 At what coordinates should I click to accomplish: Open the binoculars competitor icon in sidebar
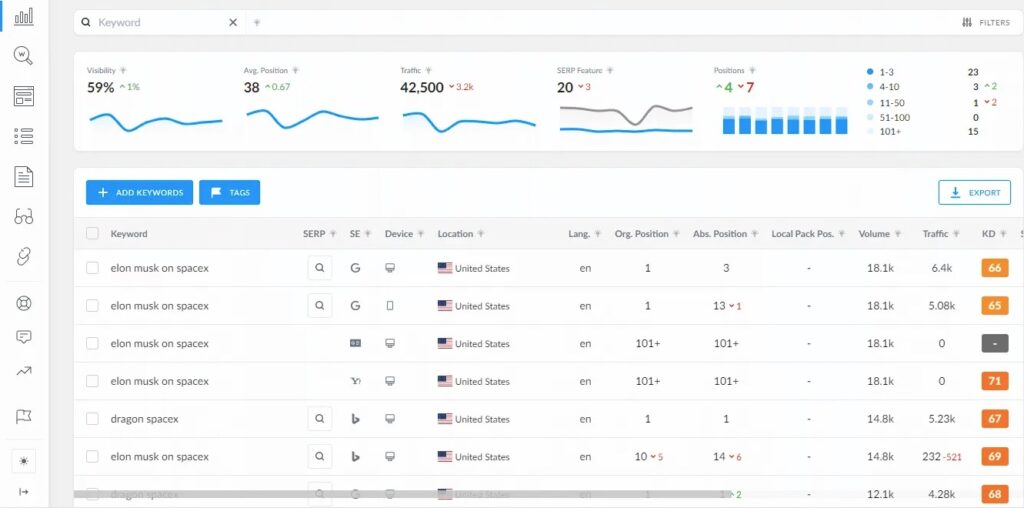tap(24, 217)
